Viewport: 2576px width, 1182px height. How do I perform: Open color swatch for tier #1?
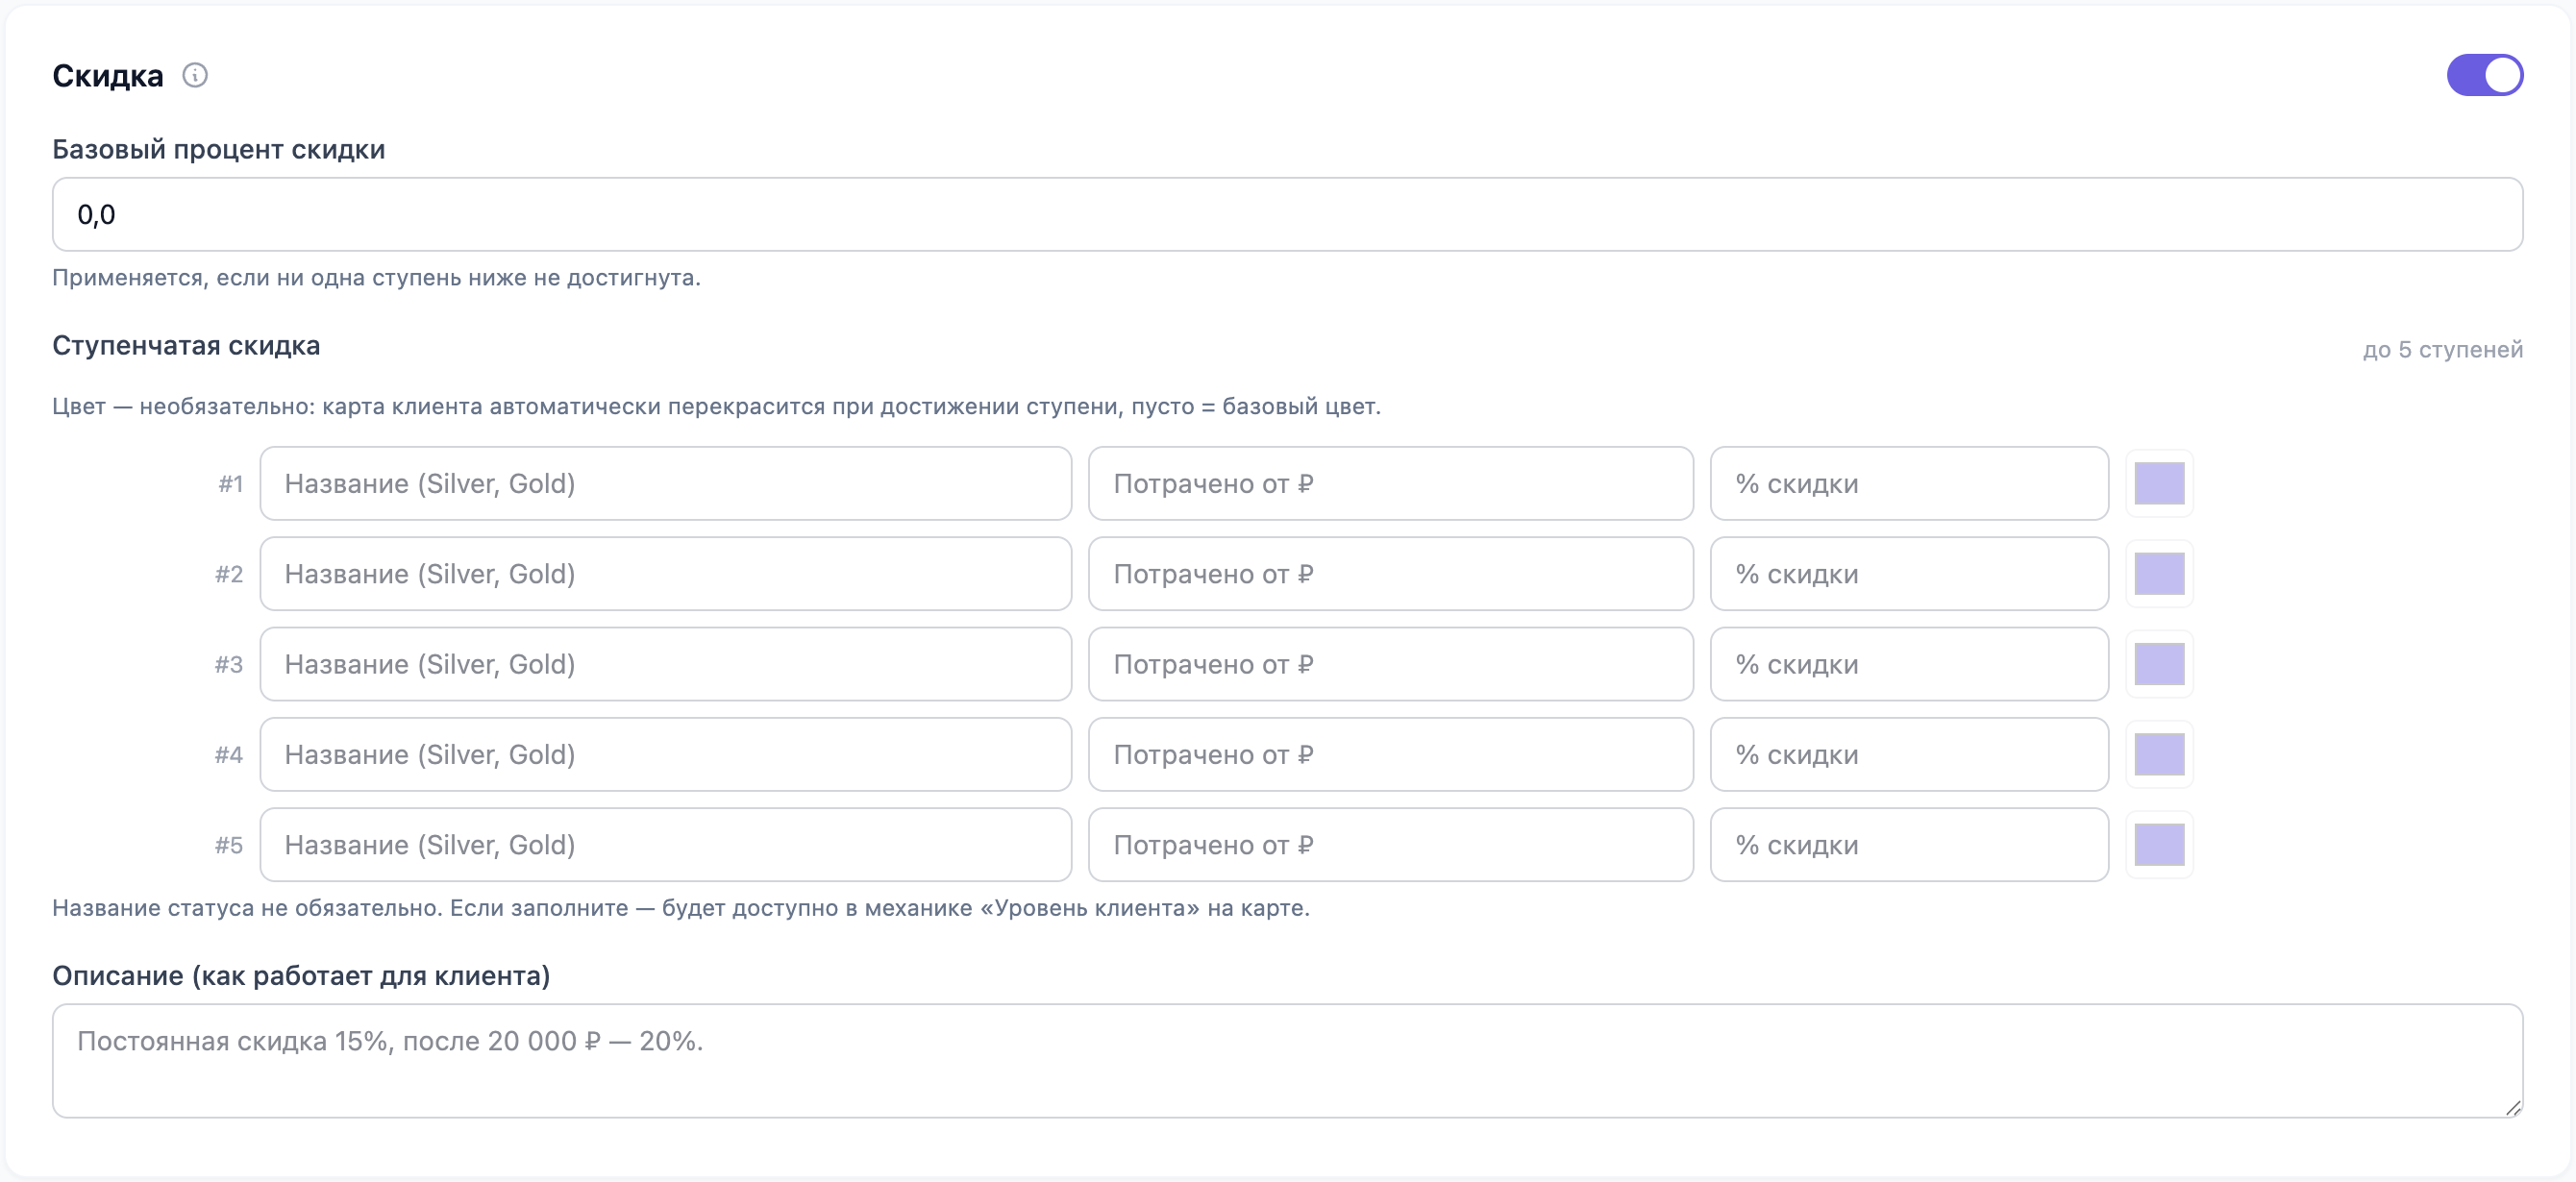(x=2160, y=483)
